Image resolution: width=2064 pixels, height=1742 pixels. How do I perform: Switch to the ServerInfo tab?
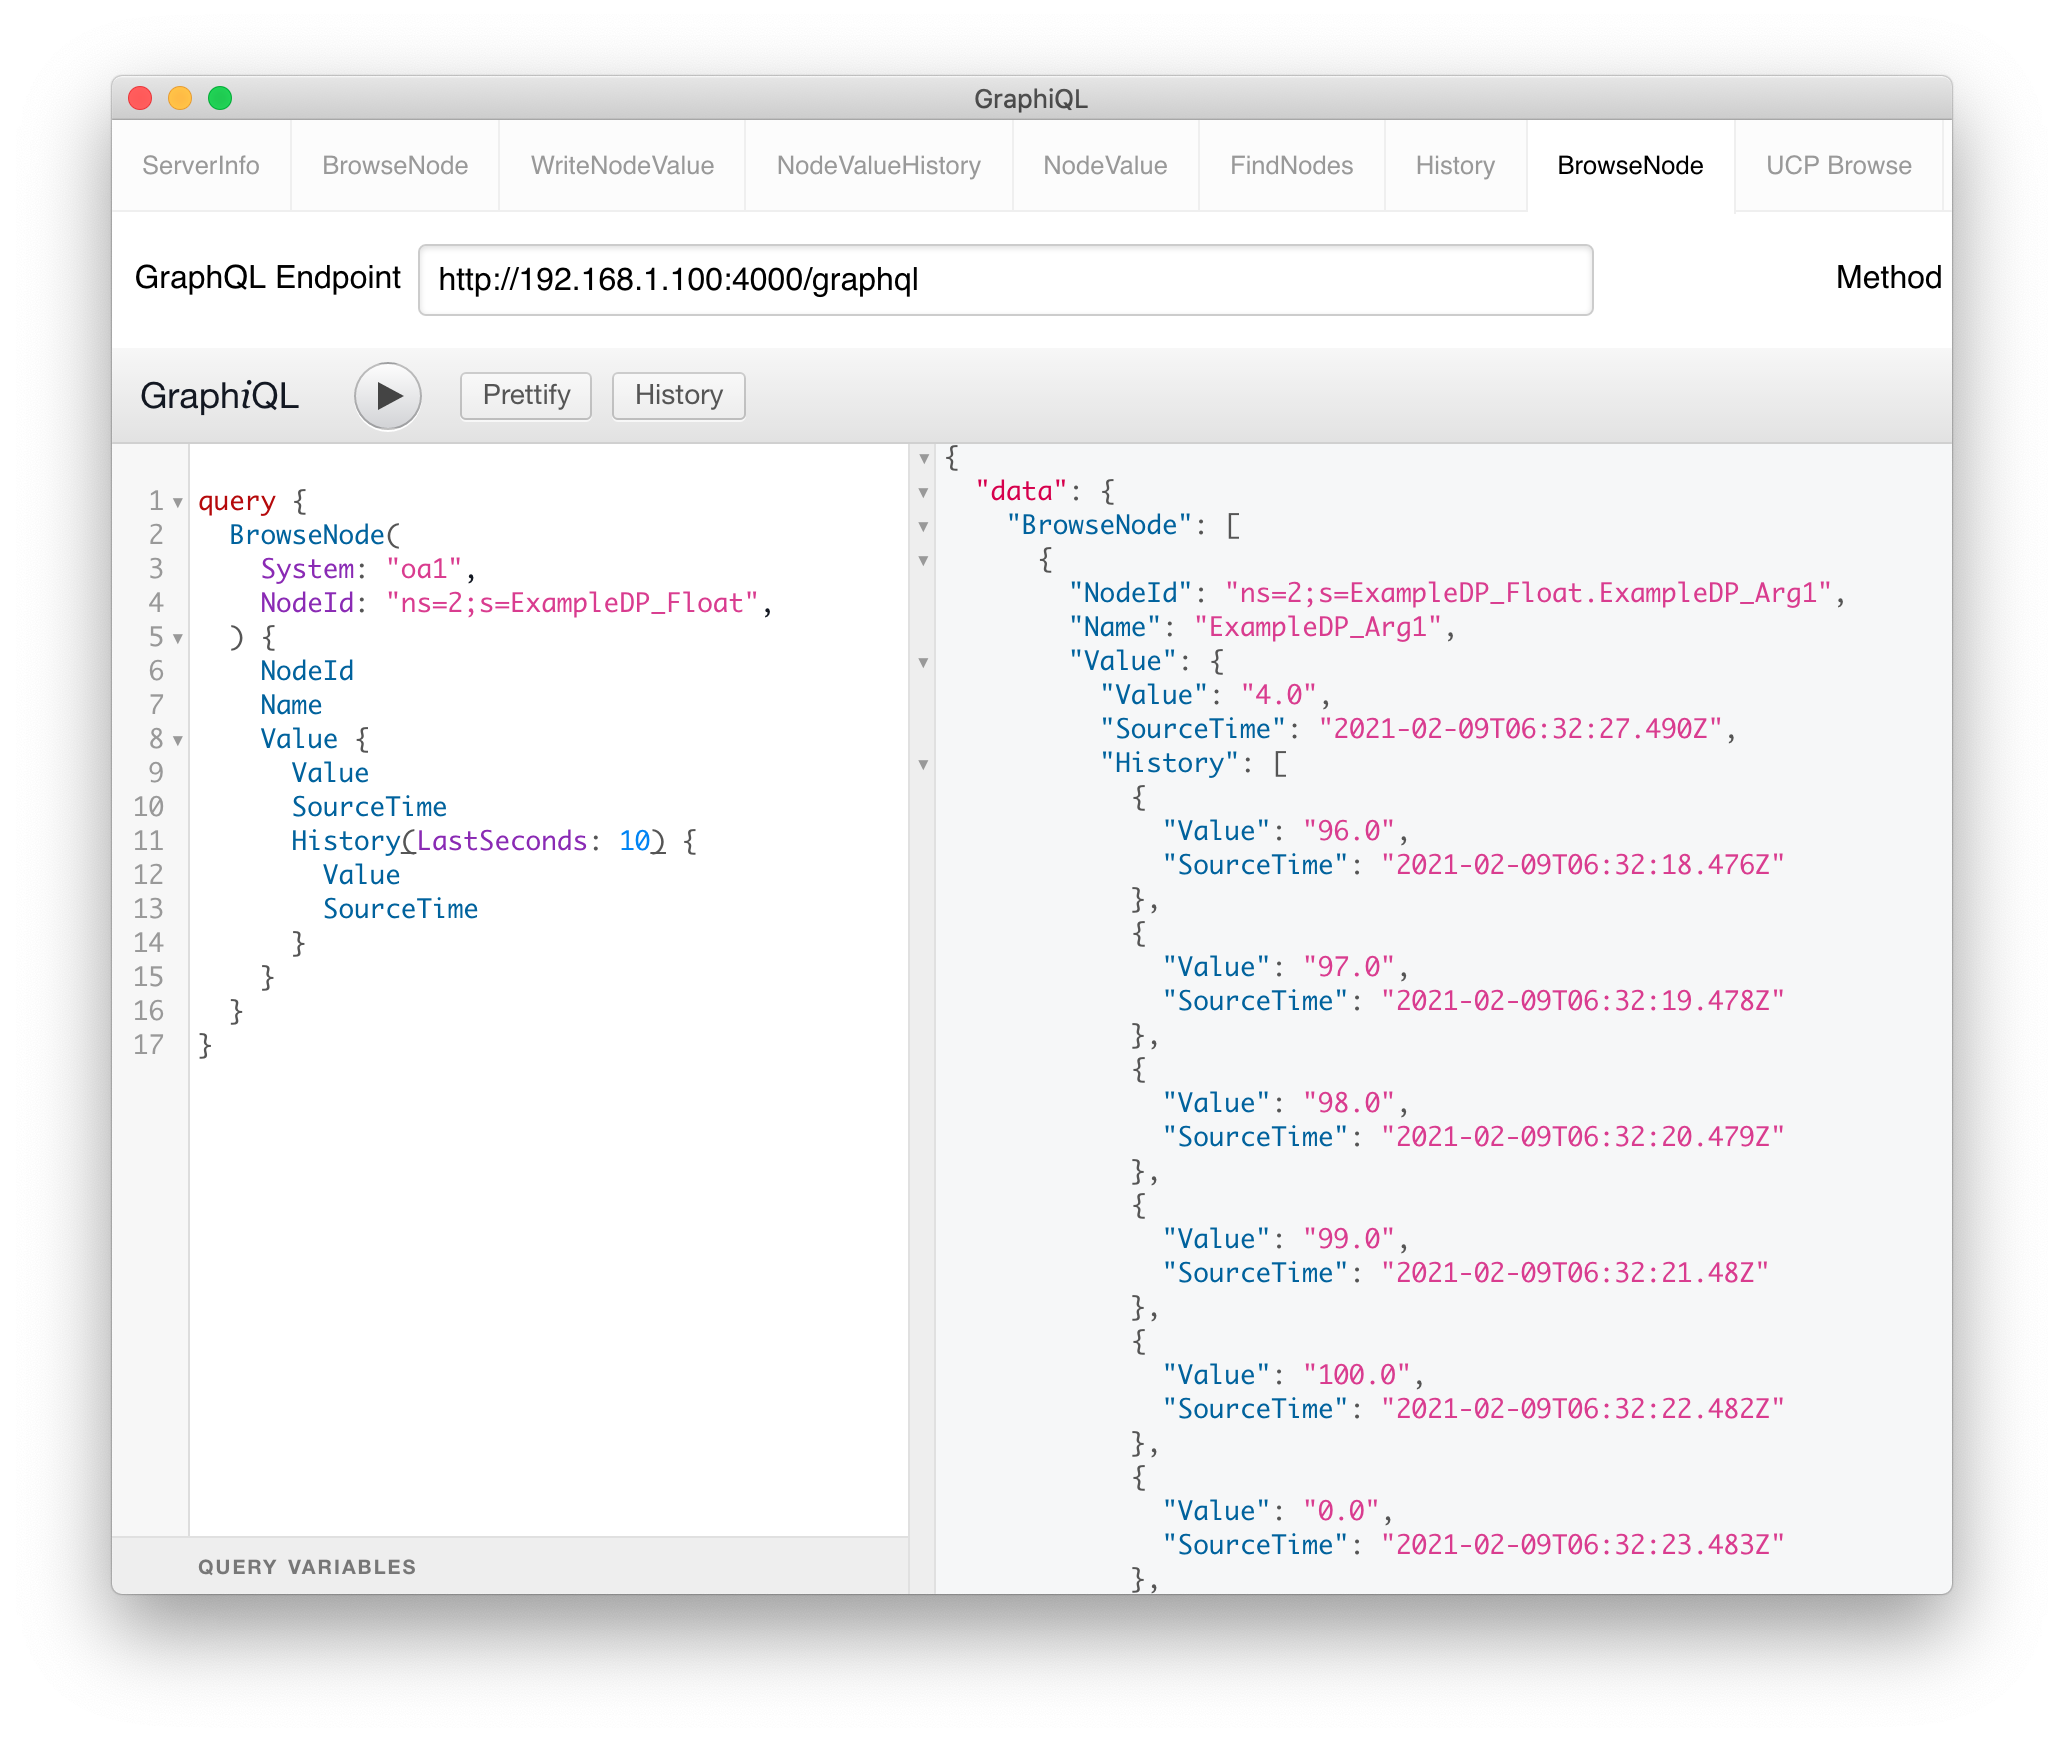(201, 166)
